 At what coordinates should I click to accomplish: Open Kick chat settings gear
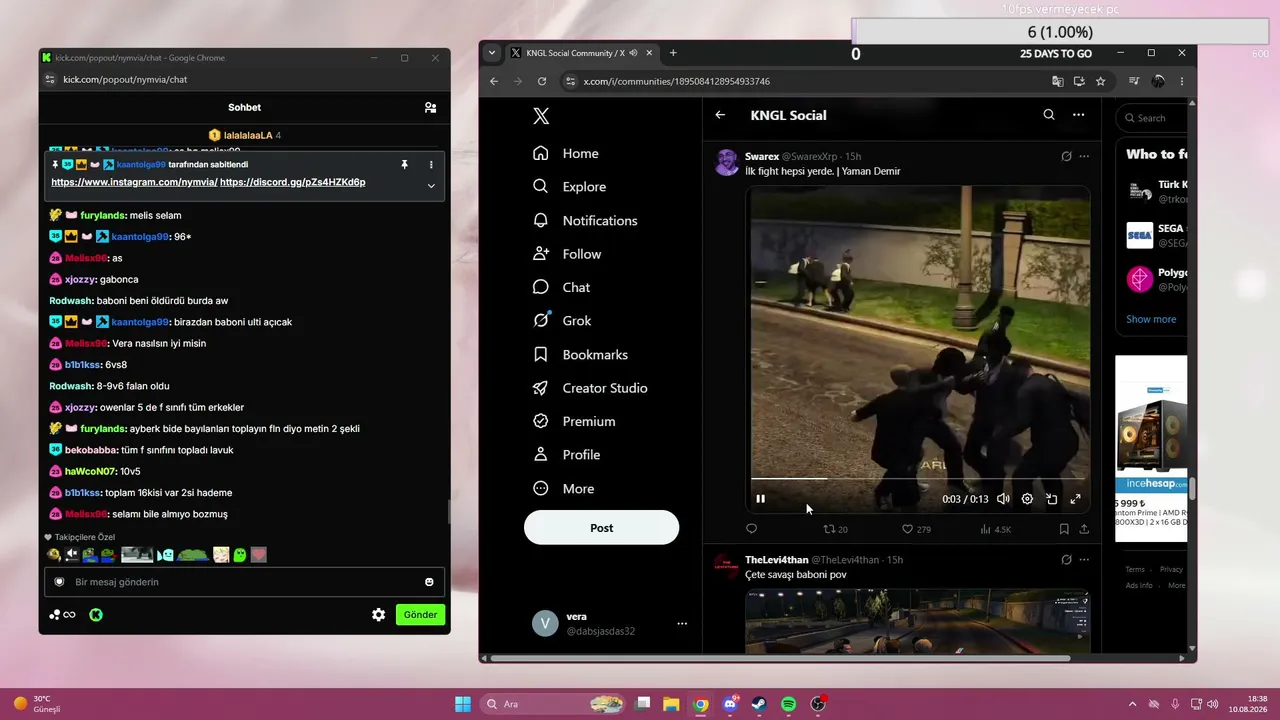click(x=378, y=615)
